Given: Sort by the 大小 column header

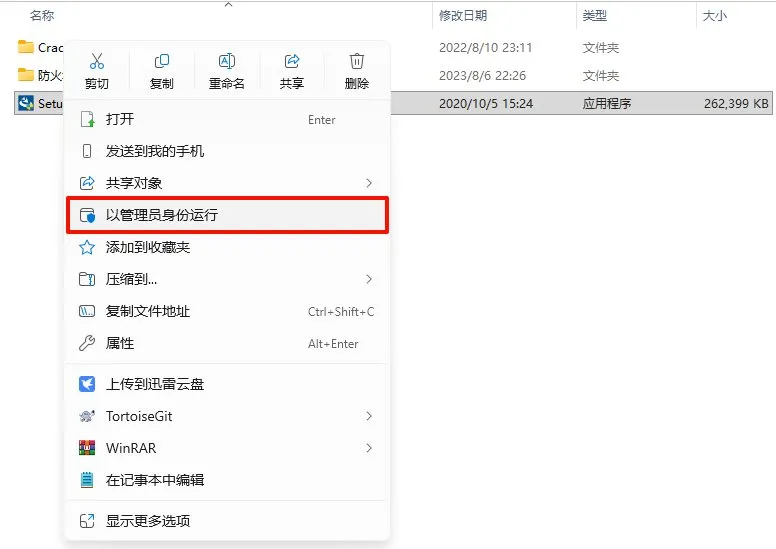Looking at the screenshot, I should 715,16.
